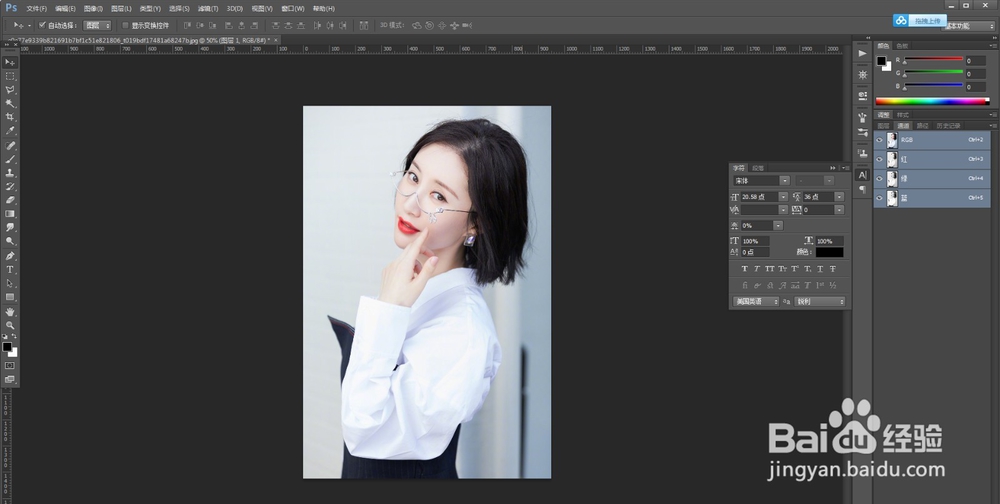The width and height of the screenshot is (1000, 504).
Task: Open the font size 20.58 点 dropdown
Action: pyautogui.click(x=783, y=197)
